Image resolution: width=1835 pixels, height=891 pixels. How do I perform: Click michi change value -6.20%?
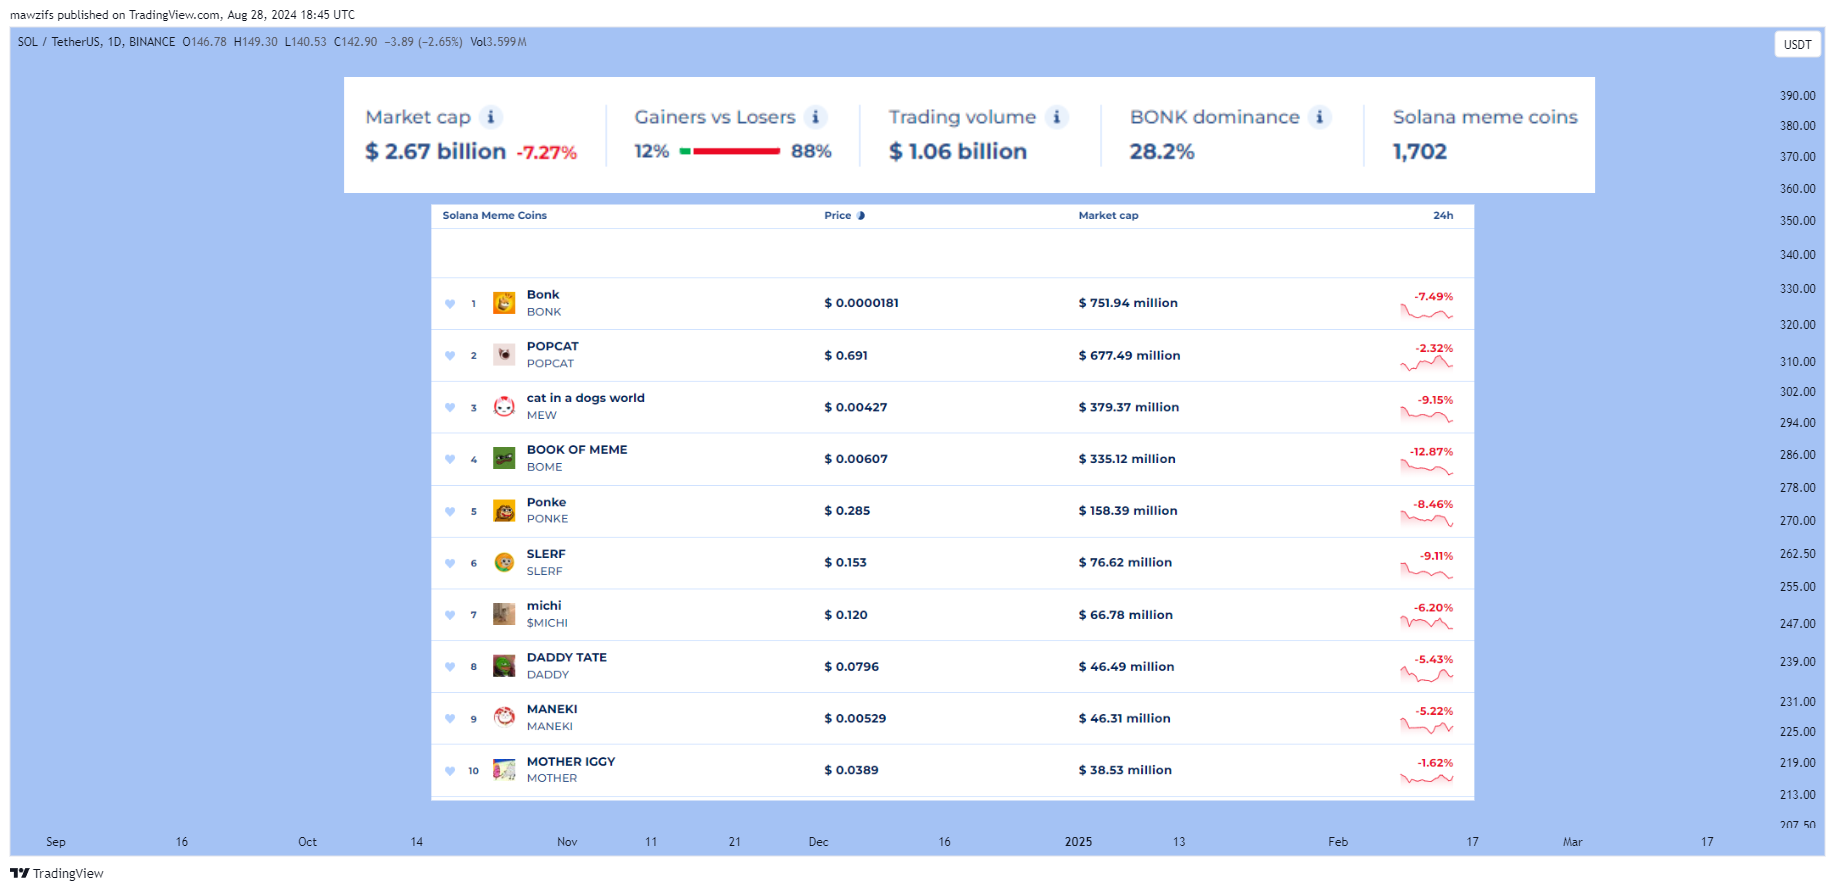1433,608
